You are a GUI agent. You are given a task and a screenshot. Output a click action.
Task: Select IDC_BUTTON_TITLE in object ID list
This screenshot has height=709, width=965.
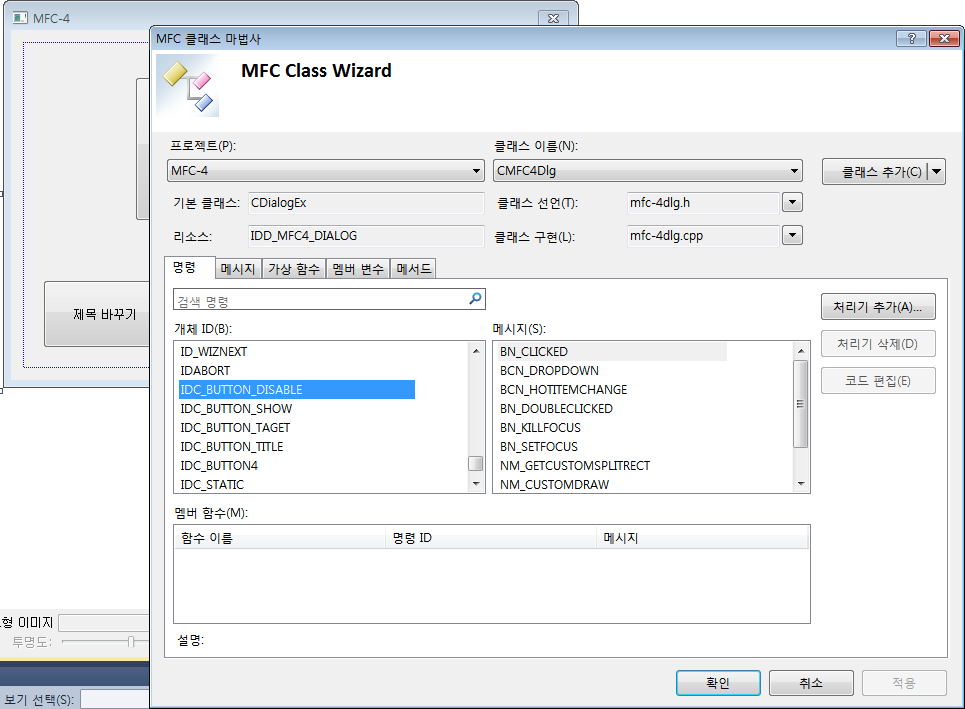(x=231, y=447)
